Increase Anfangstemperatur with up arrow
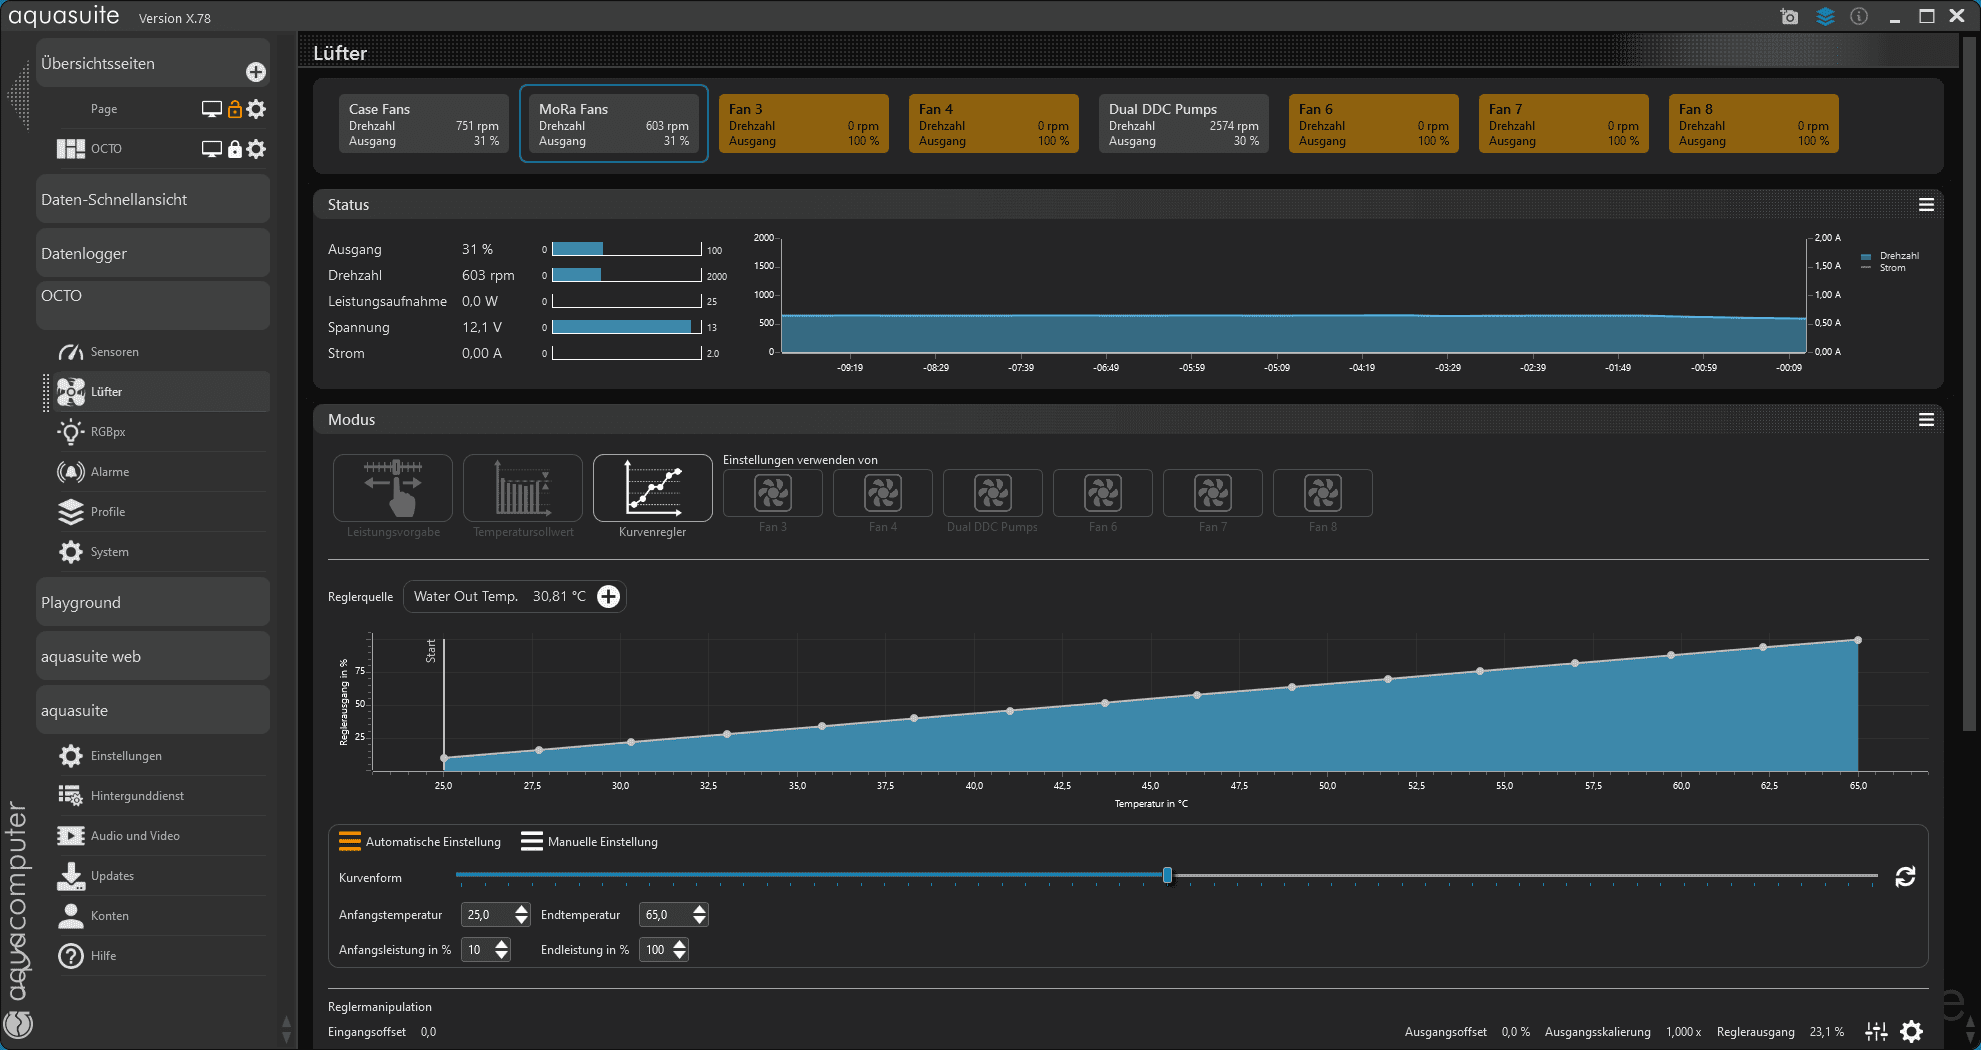 [521, 909]
